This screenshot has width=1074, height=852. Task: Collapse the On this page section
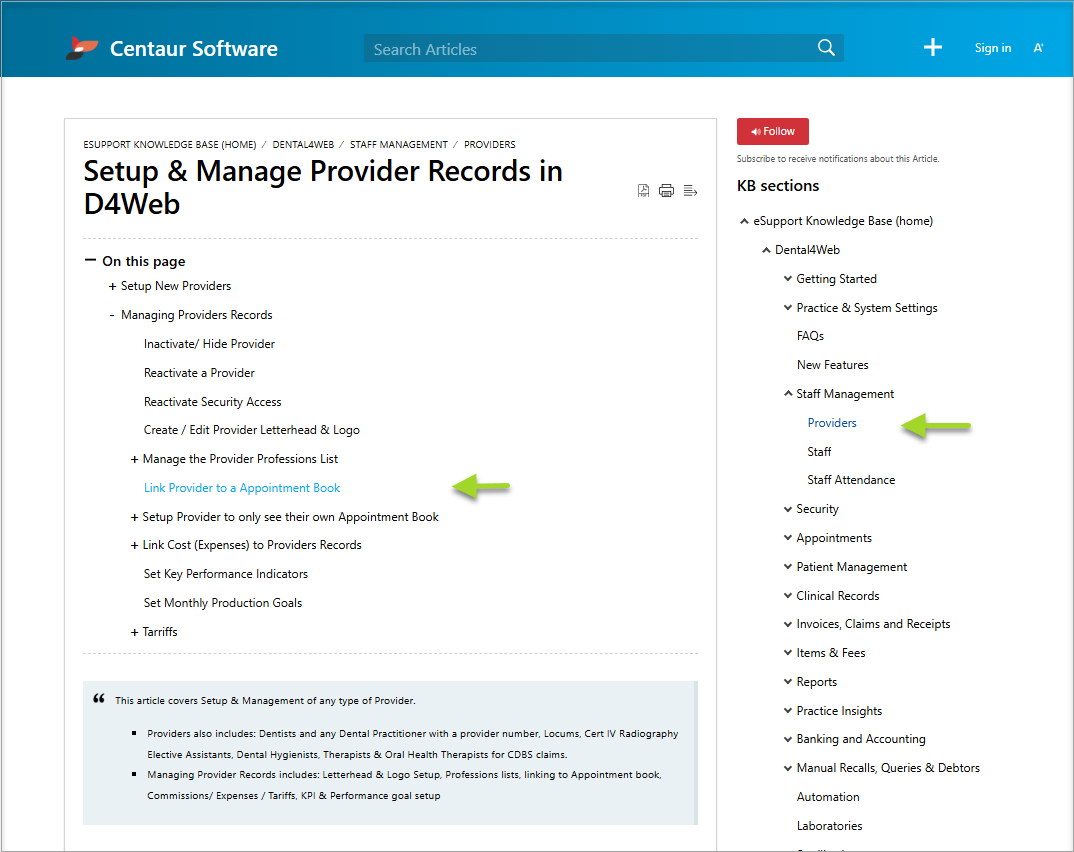pos(90,260)
